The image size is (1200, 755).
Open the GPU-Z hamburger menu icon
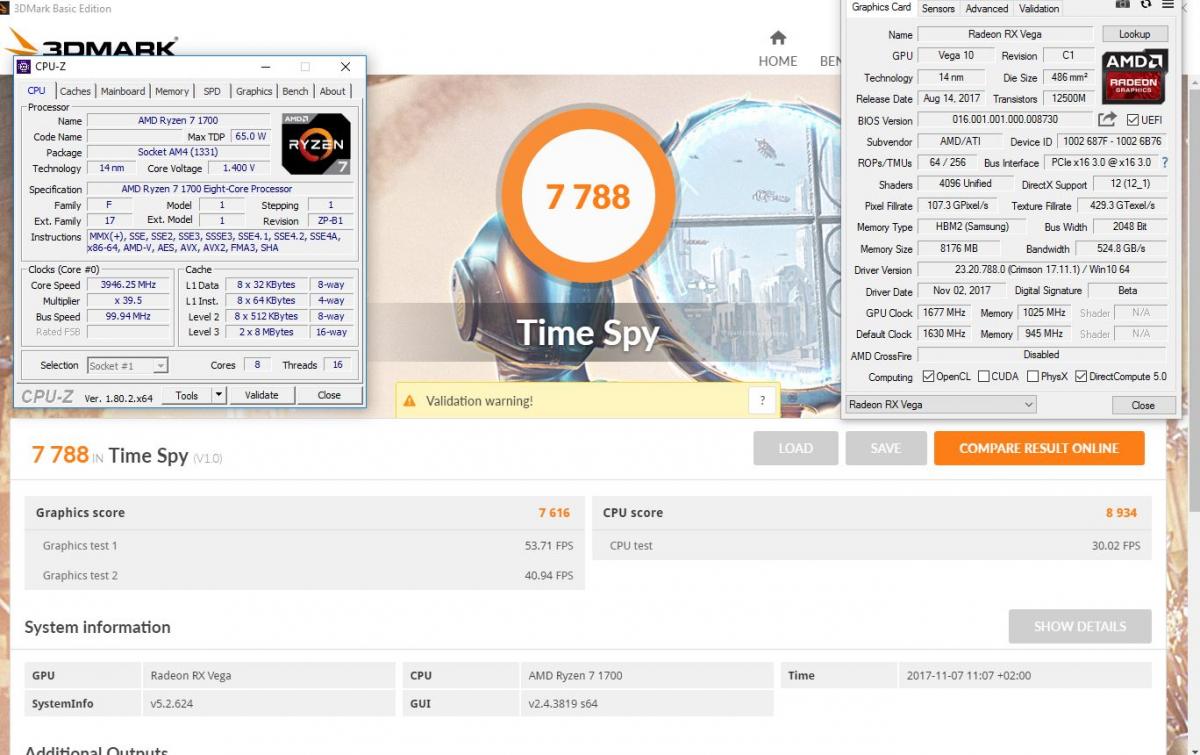click(x=1167, y=4)
